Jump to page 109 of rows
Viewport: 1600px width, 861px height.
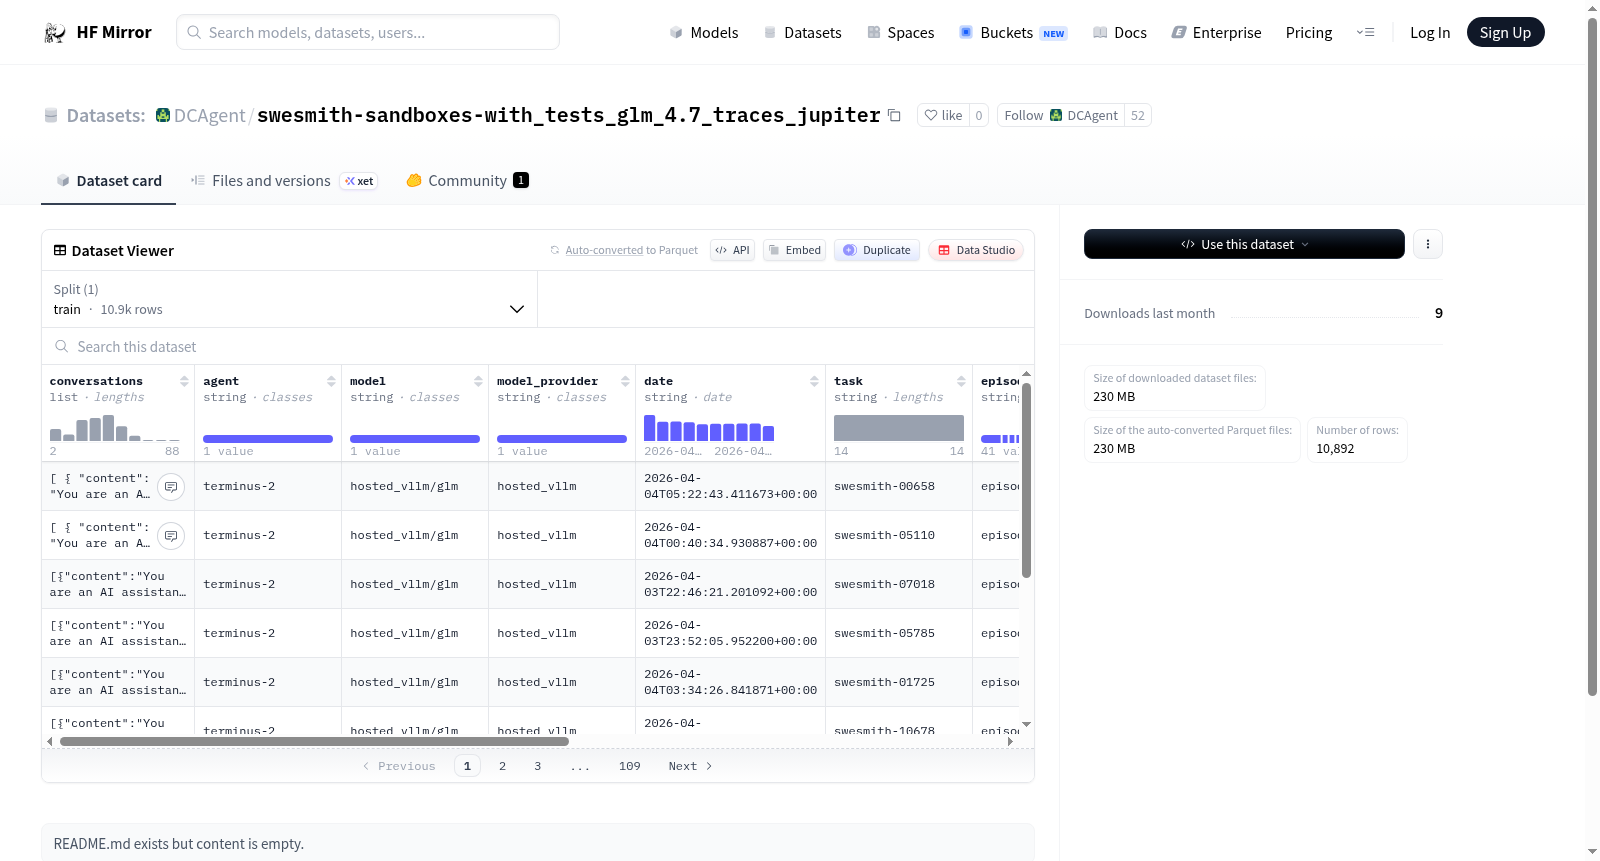click(x=629, y=766)
